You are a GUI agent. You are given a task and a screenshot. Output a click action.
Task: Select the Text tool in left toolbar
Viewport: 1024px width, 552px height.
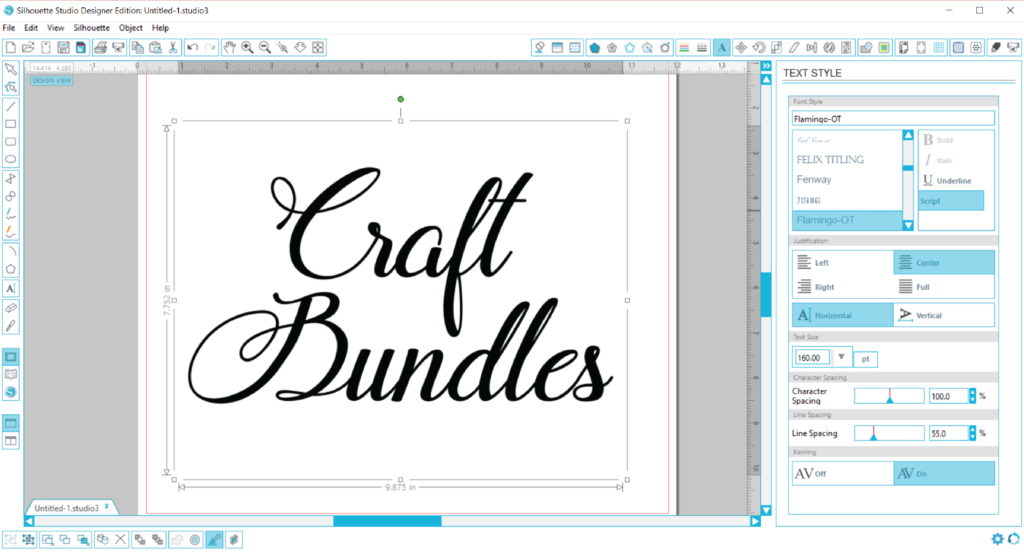click(x=10, y=288)
